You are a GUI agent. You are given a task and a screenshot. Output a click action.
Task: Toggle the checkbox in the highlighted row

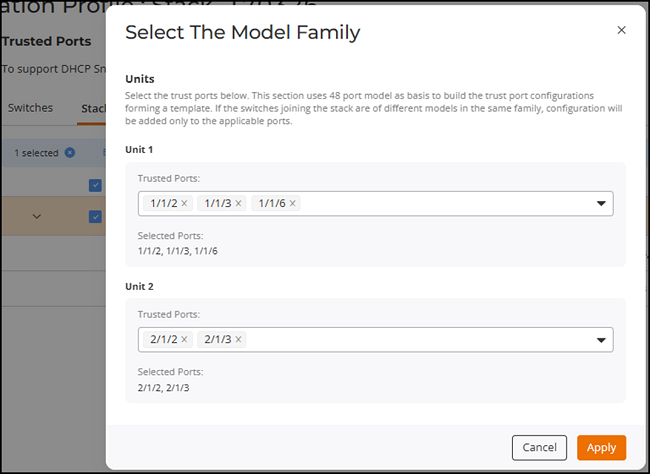click(95, 216)
